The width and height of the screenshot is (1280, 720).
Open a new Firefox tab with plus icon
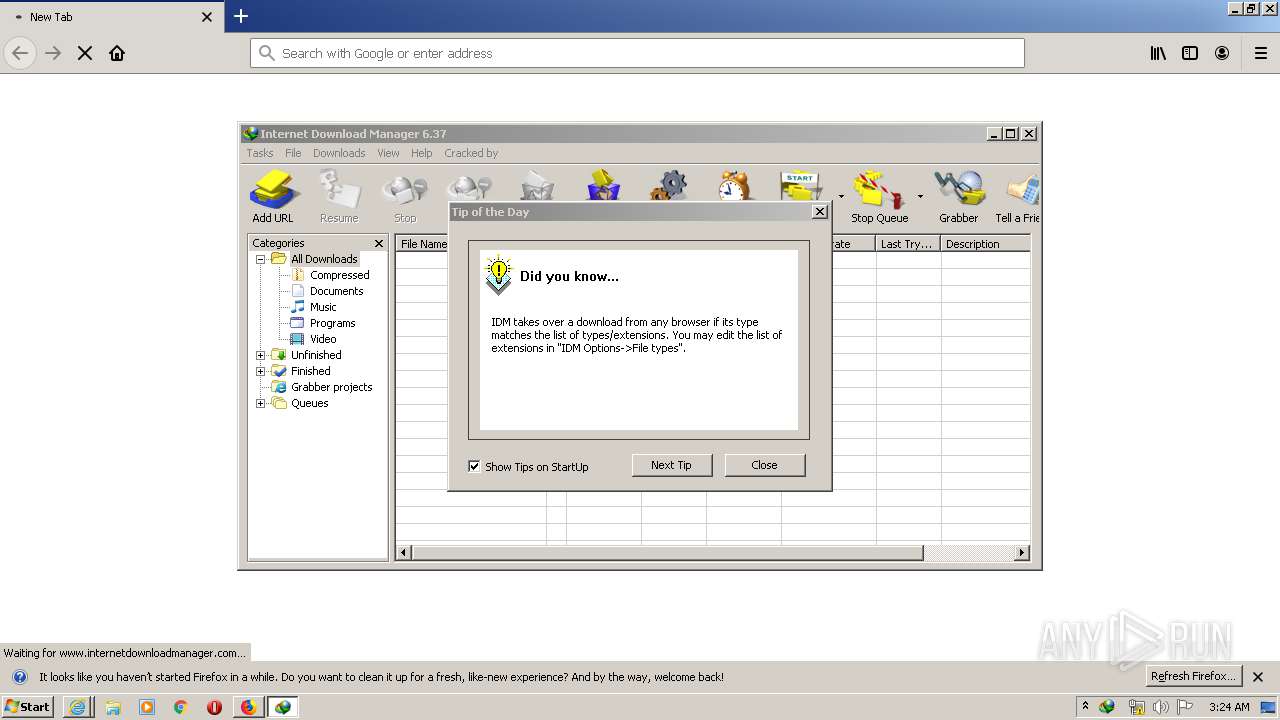pos(241,16)
